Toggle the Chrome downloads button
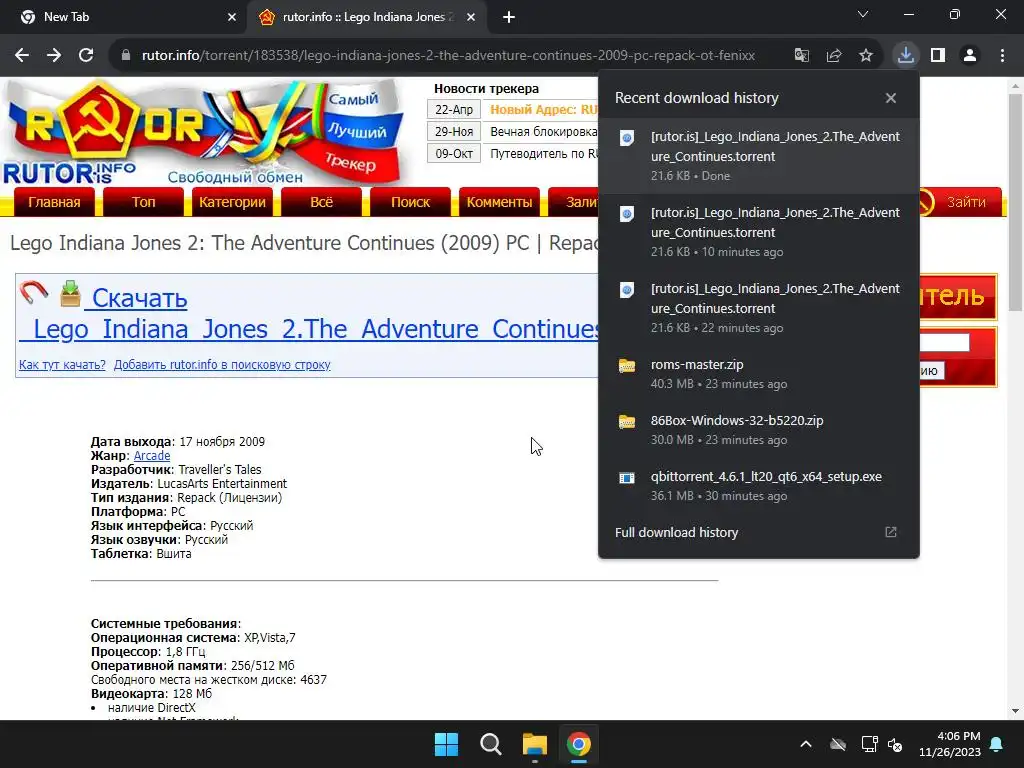Viewport: 1024px width, 768px height. pos(906,56)
